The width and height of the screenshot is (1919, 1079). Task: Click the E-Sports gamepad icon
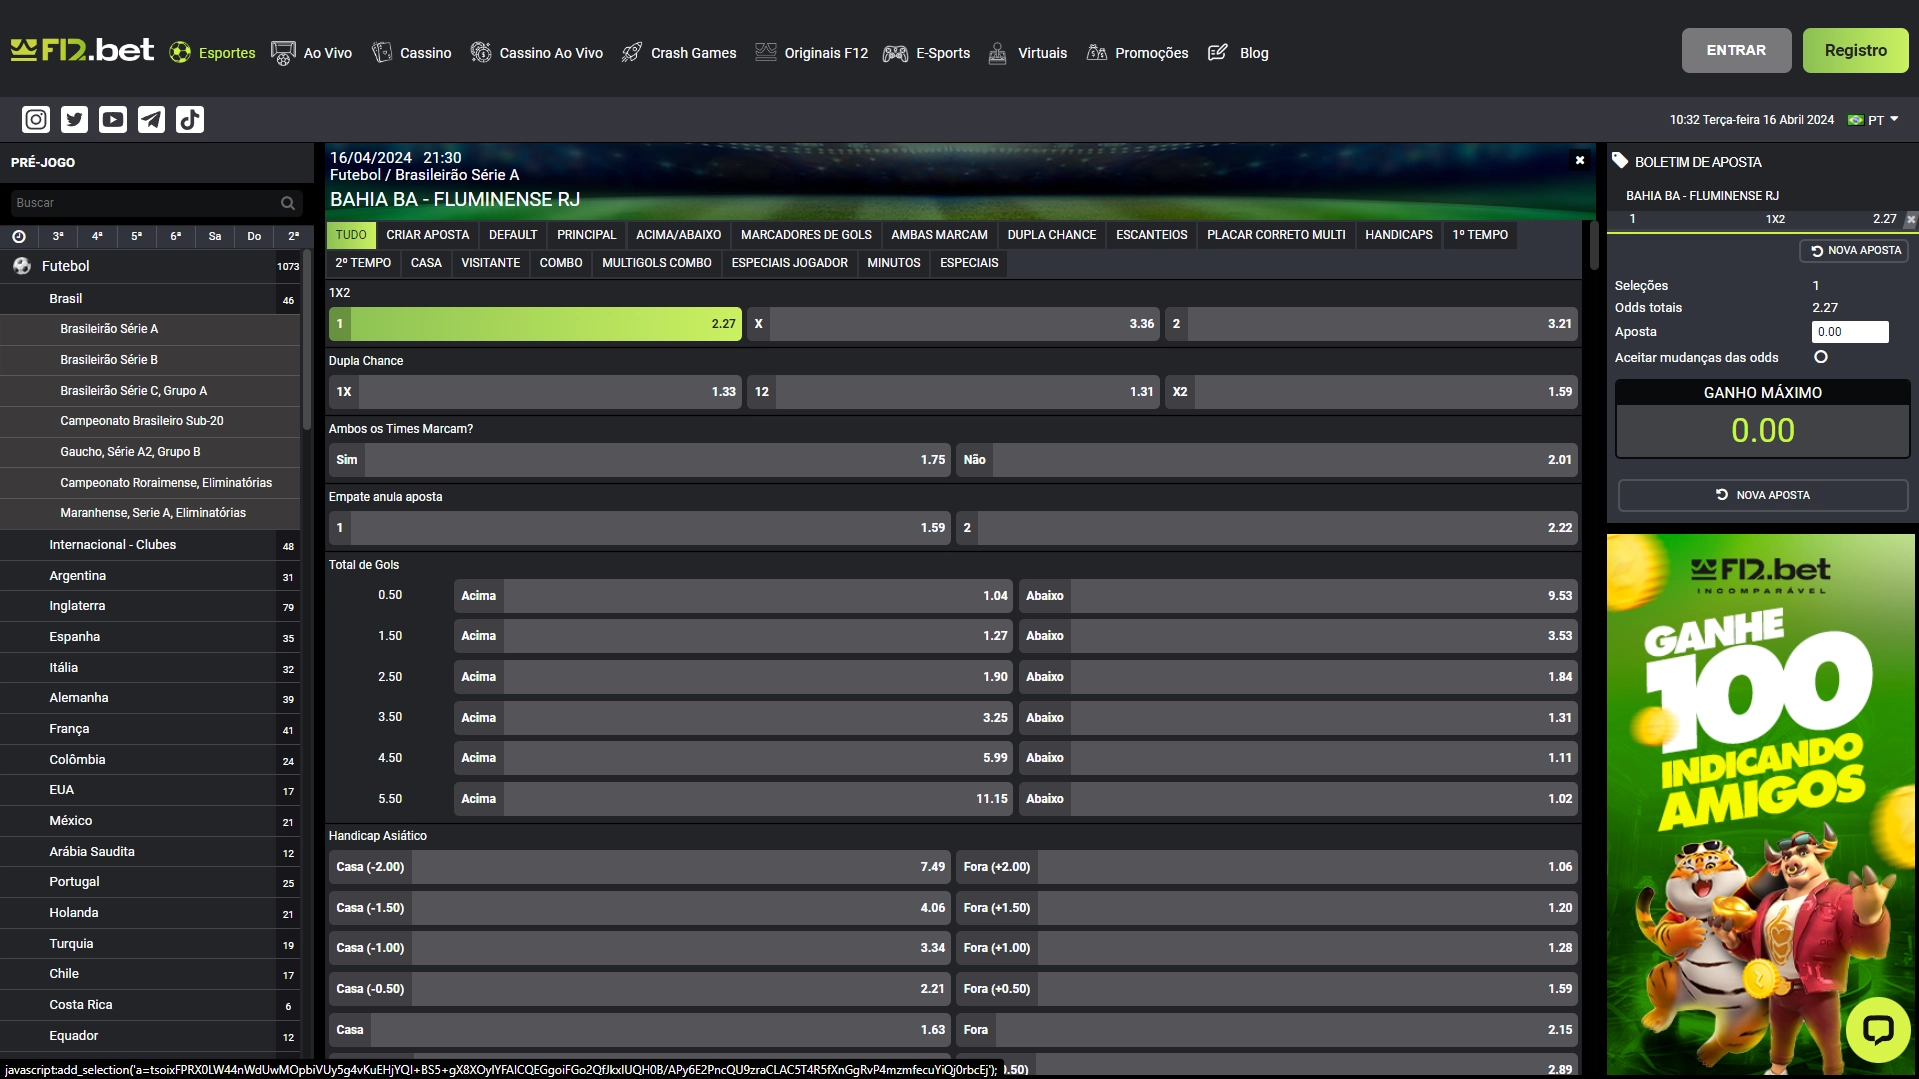895,53
